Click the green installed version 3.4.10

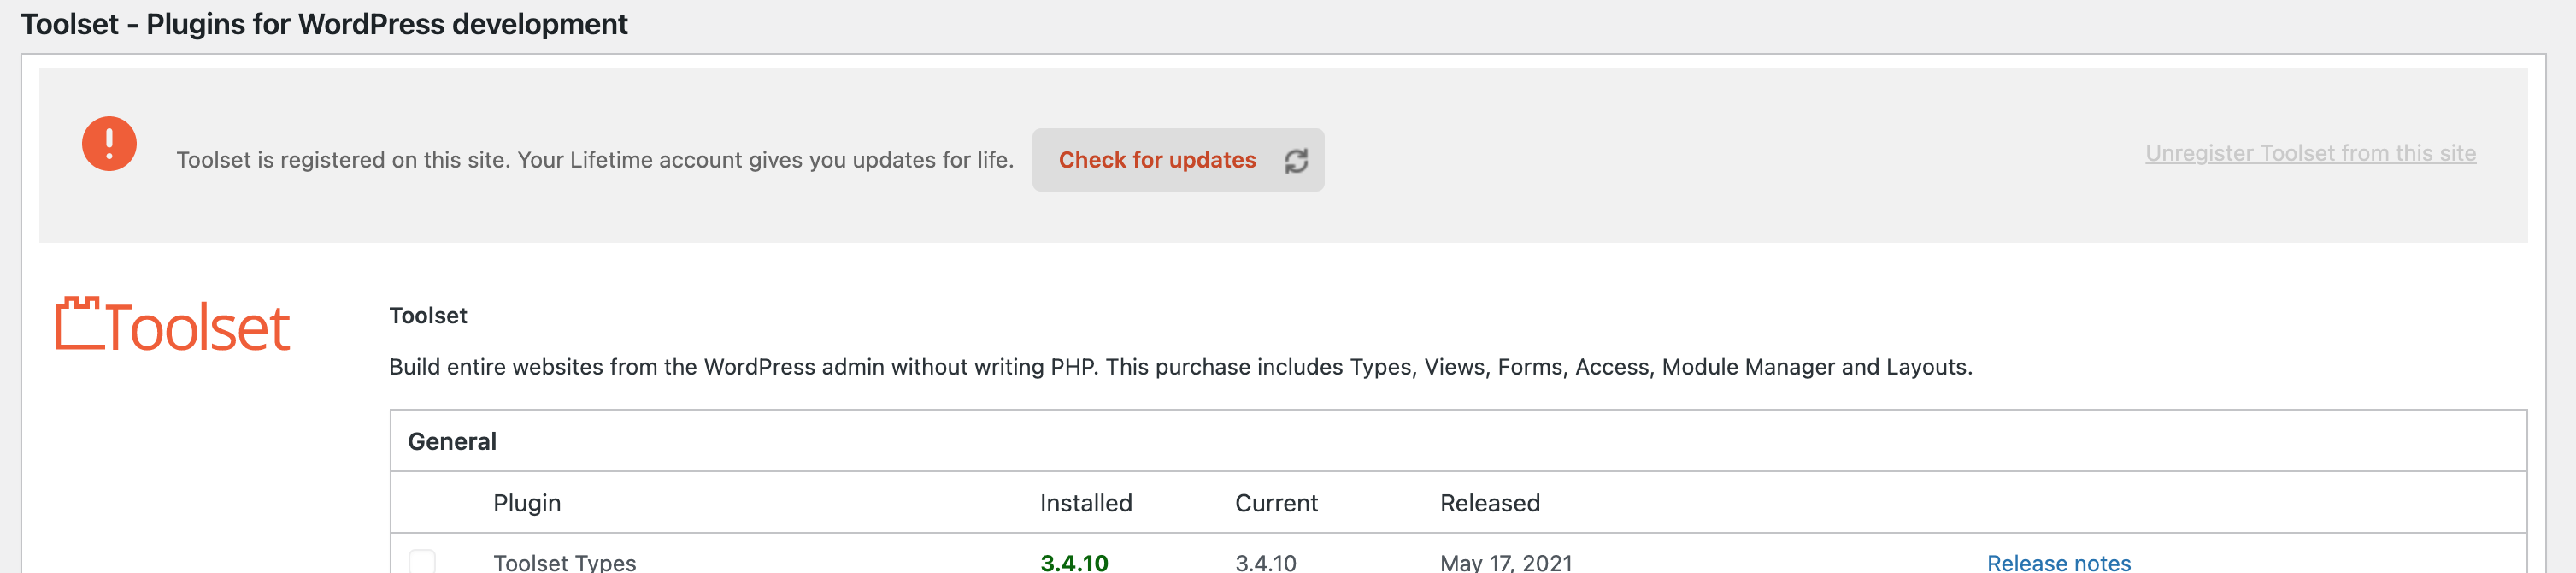1074,563
